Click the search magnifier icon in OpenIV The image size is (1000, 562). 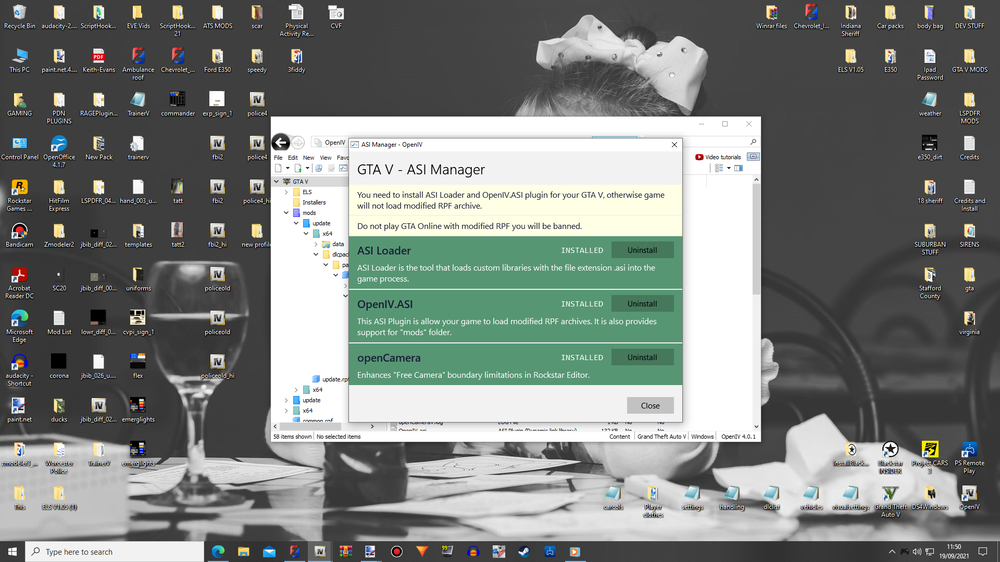coord(753,142)
